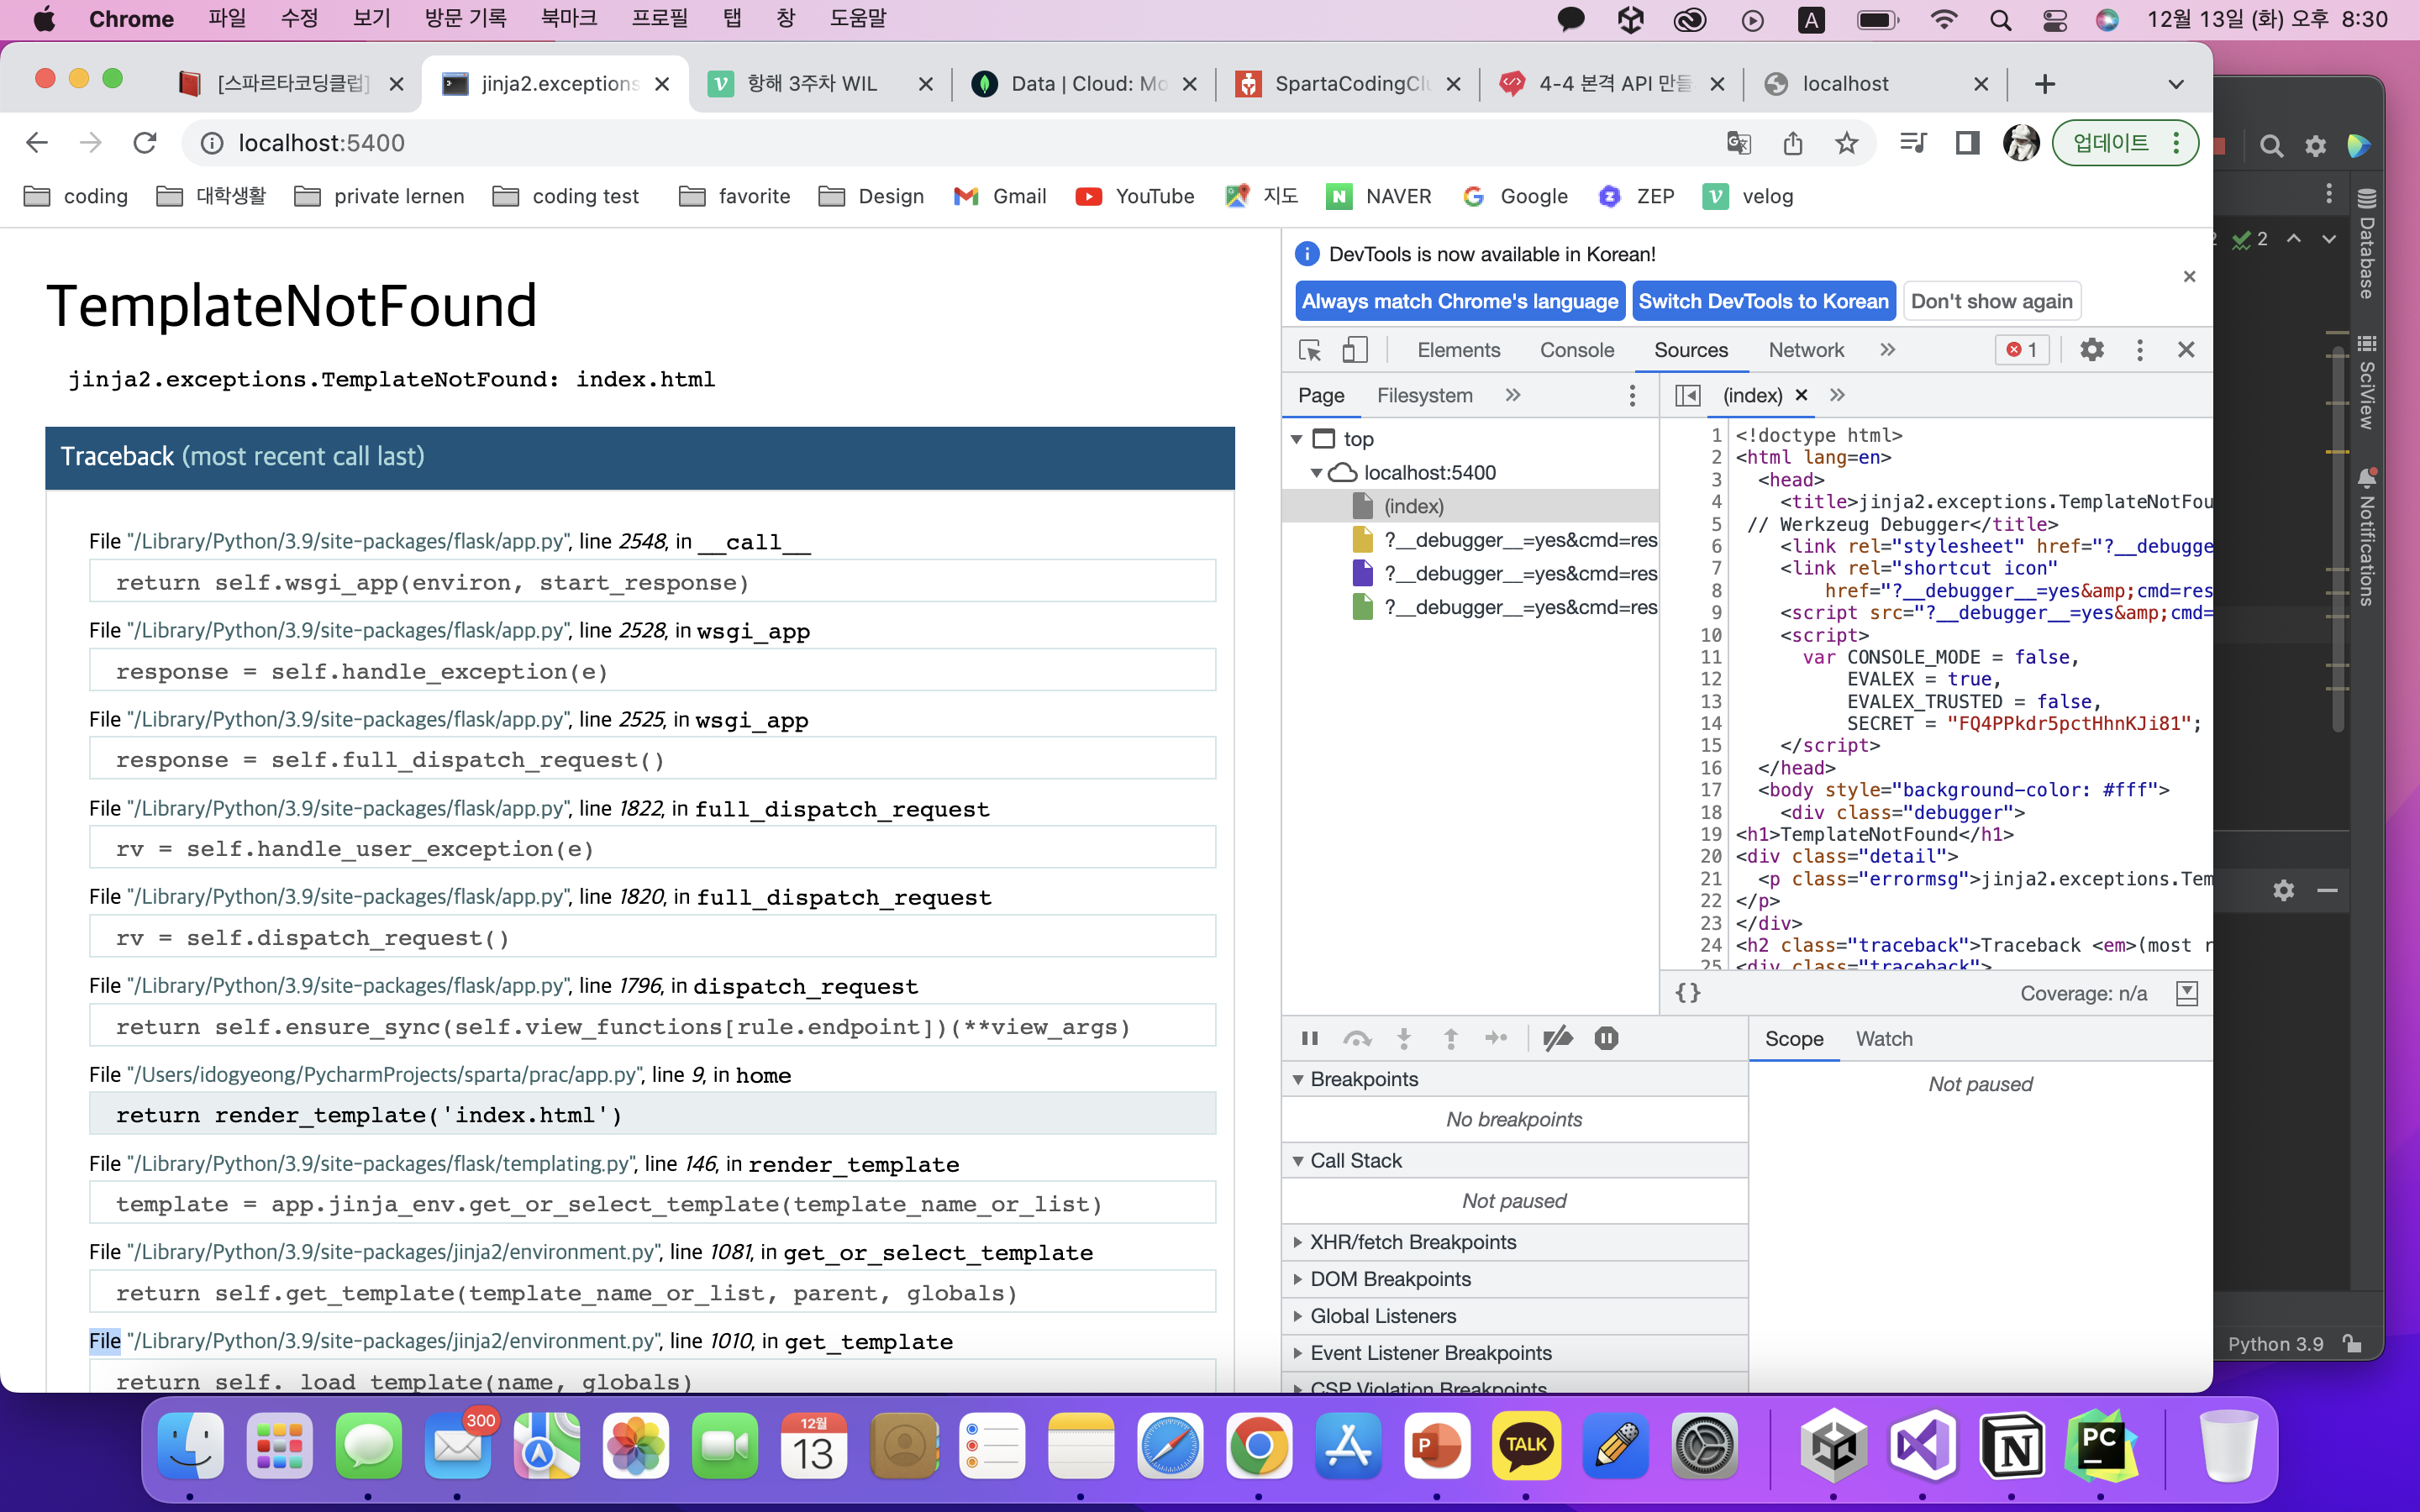The image size is (2420, 1512).
Task: Open the media control icon in Chrome toolbar
Action: point(1912,143)
